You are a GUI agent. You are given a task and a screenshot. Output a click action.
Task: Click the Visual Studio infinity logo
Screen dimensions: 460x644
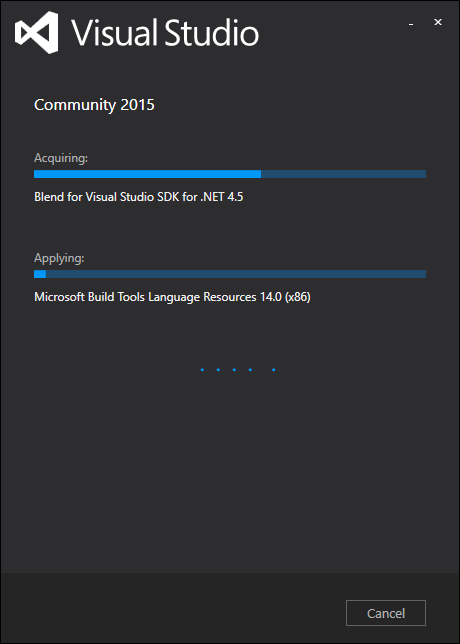coord(36,32)
